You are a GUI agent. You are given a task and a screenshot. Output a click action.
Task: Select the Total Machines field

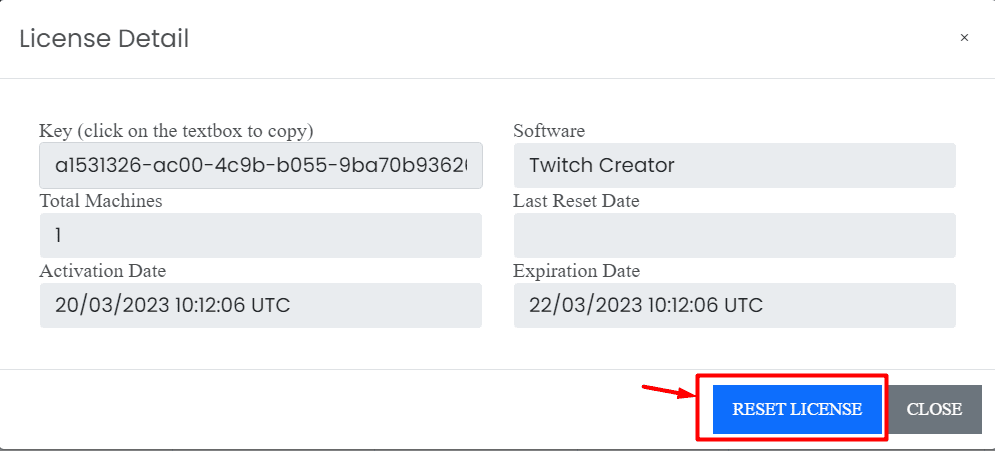click(x=261, y=235)
